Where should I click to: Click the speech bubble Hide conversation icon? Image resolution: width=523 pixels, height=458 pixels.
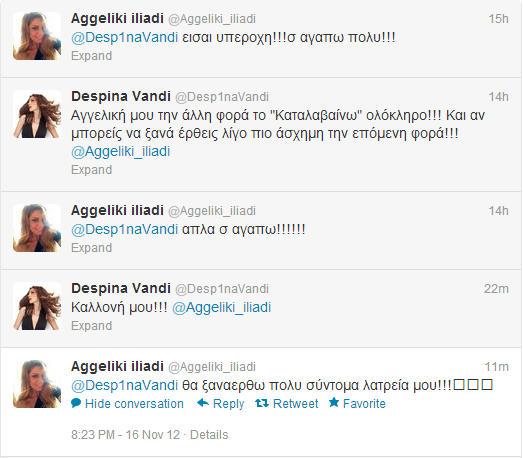(x=76, y=403)
